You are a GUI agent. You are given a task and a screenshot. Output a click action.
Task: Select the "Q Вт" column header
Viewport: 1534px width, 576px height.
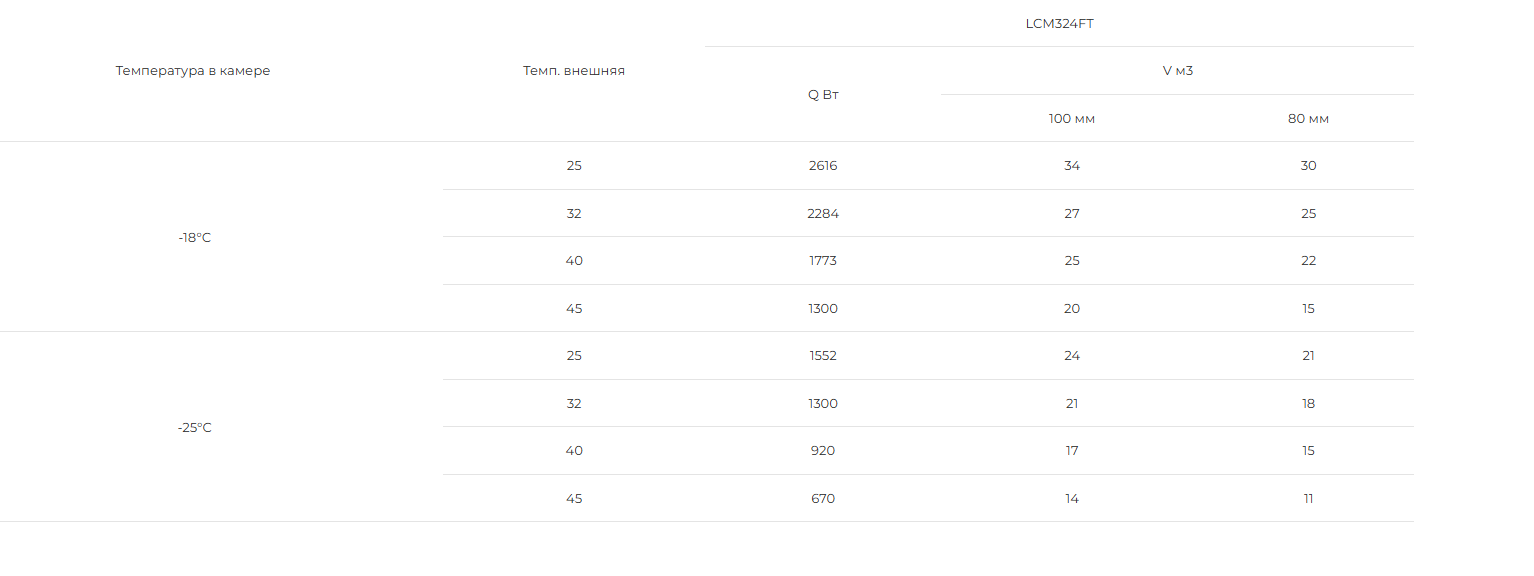coord(823,94)
